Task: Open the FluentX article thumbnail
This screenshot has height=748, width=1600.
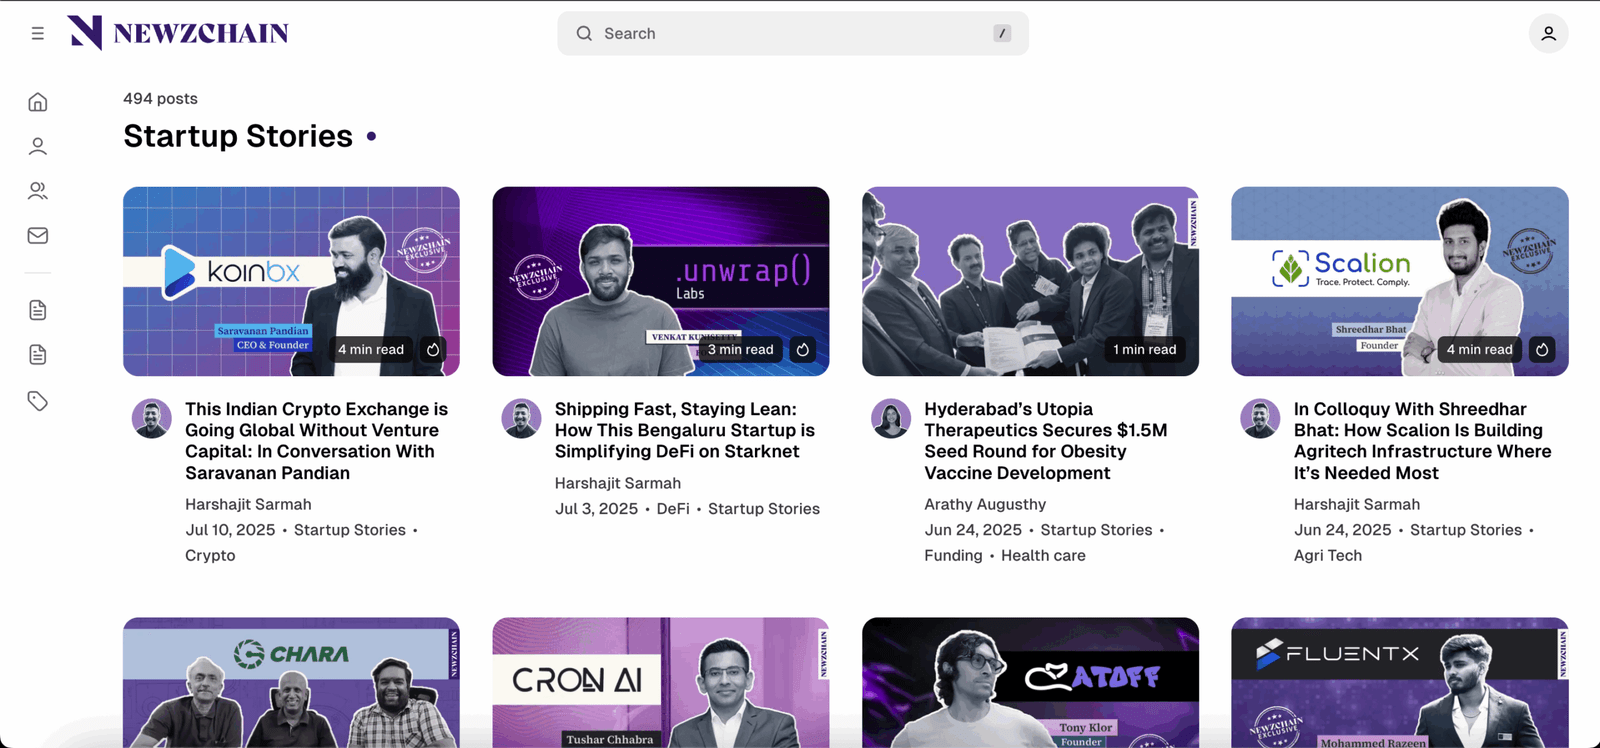Action: click(x=1400, y=682)
